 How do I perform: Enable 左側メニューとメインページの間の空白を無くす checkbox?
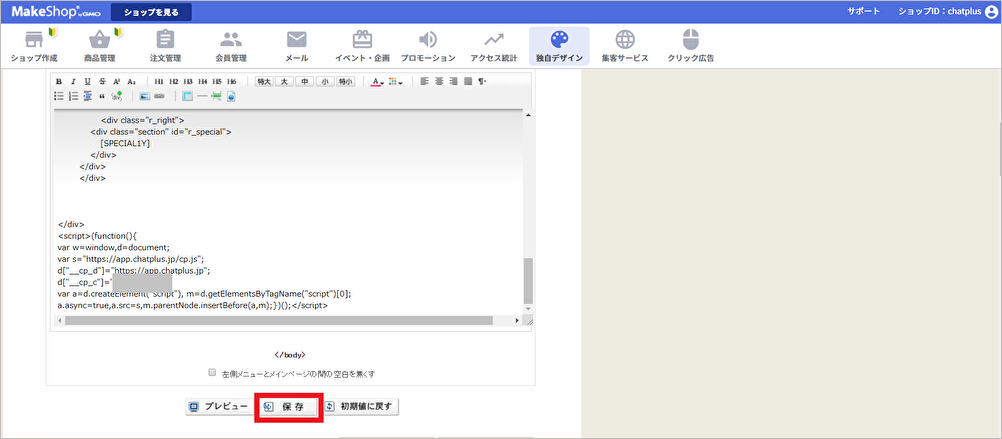[x=212, y=373]
